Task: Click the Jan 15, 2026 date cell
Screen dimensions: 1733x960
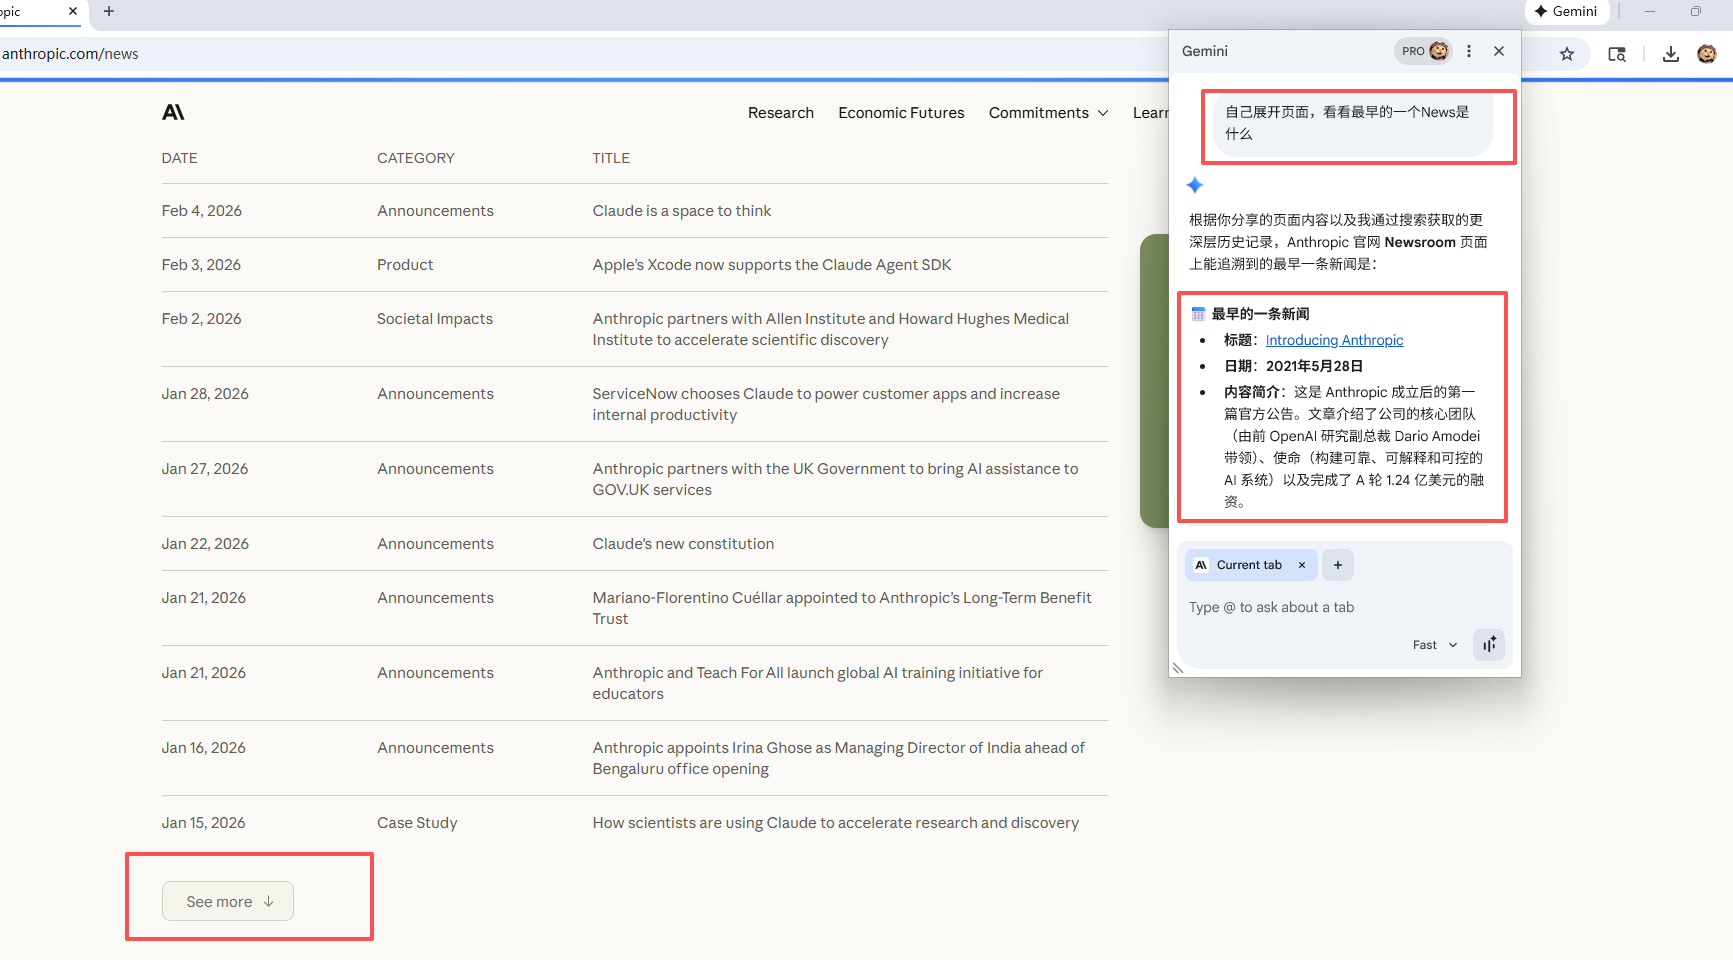Action: (x=204, y=823)
